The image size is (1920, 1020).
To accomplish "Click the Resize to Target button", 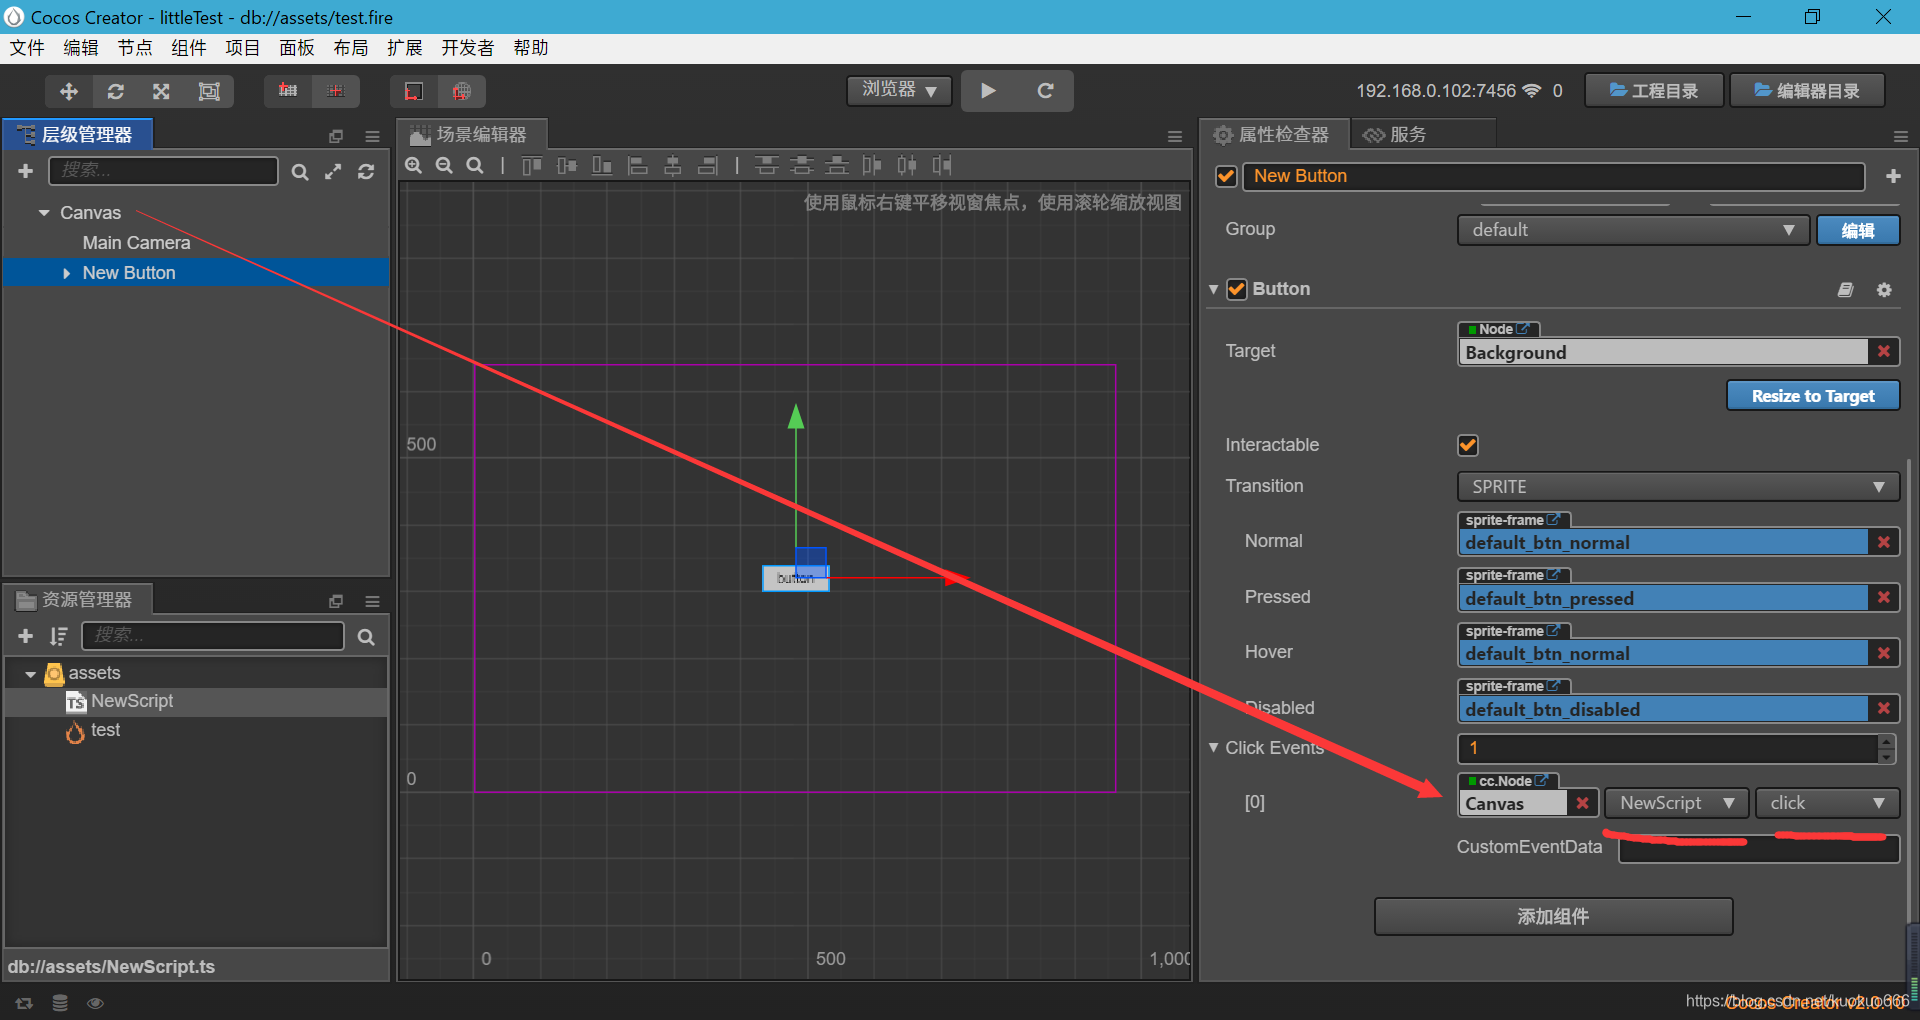I will [x=1813, y=396].
